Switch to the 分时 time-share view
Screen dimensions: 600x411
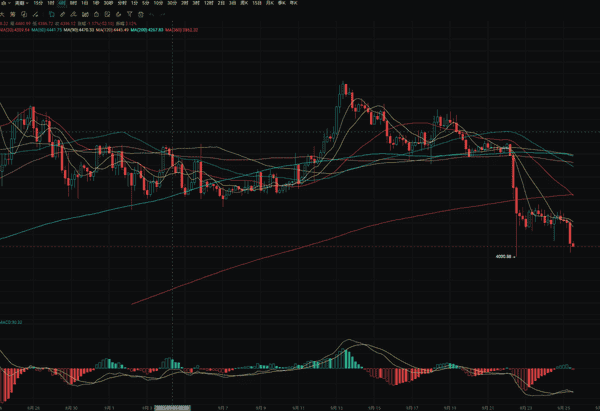[123, 5]
